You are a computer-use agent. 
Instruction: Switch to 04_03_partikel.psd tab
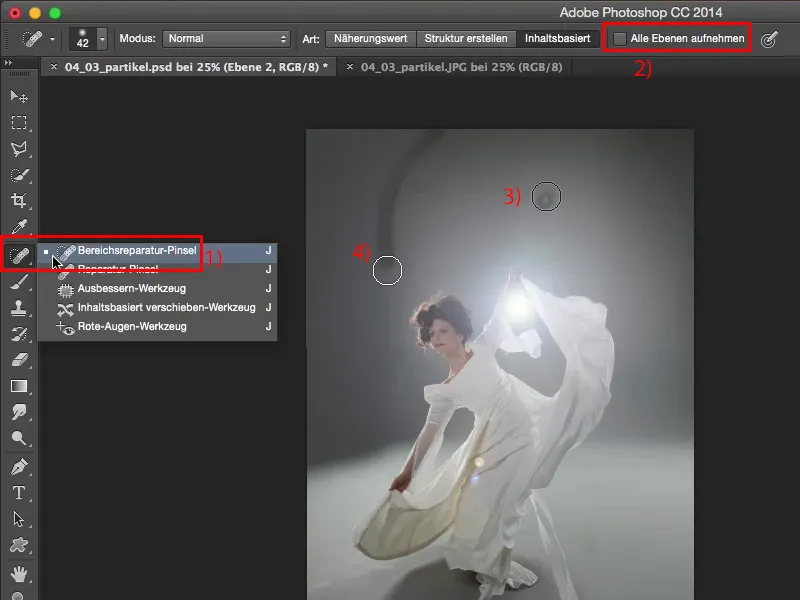196,67
